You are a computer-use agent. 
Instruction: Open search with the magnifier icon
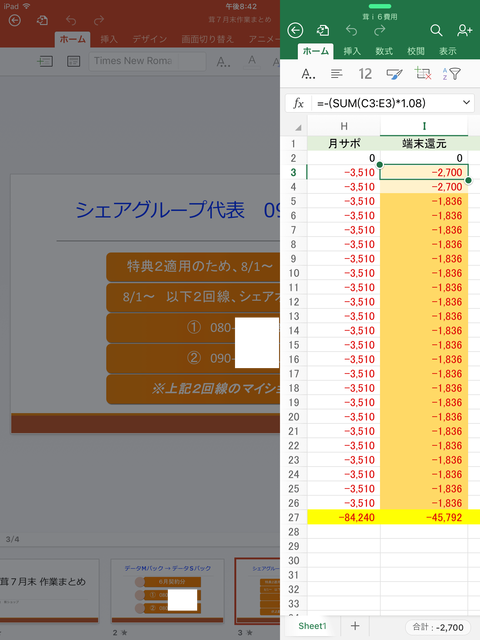[436, 30]
